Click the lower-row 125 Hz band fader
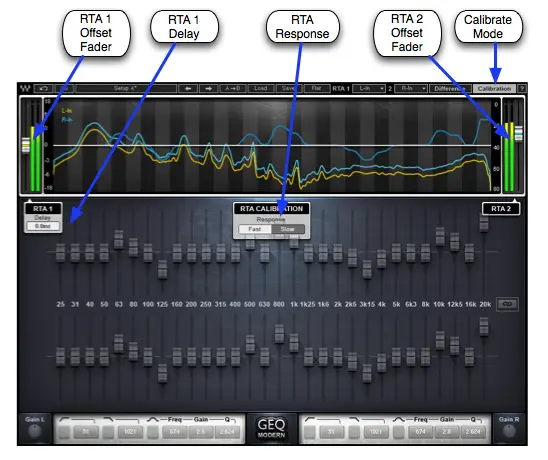This screenshot has height=460, width=548. [162, 373]
